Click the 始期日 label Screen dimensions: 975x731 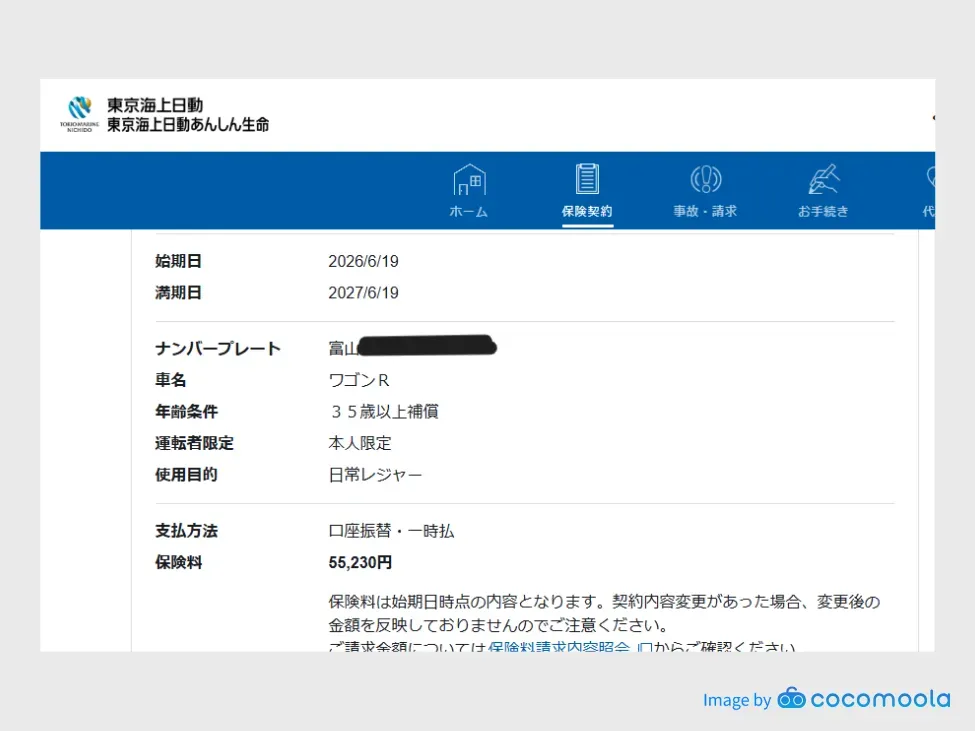[178, 261]
